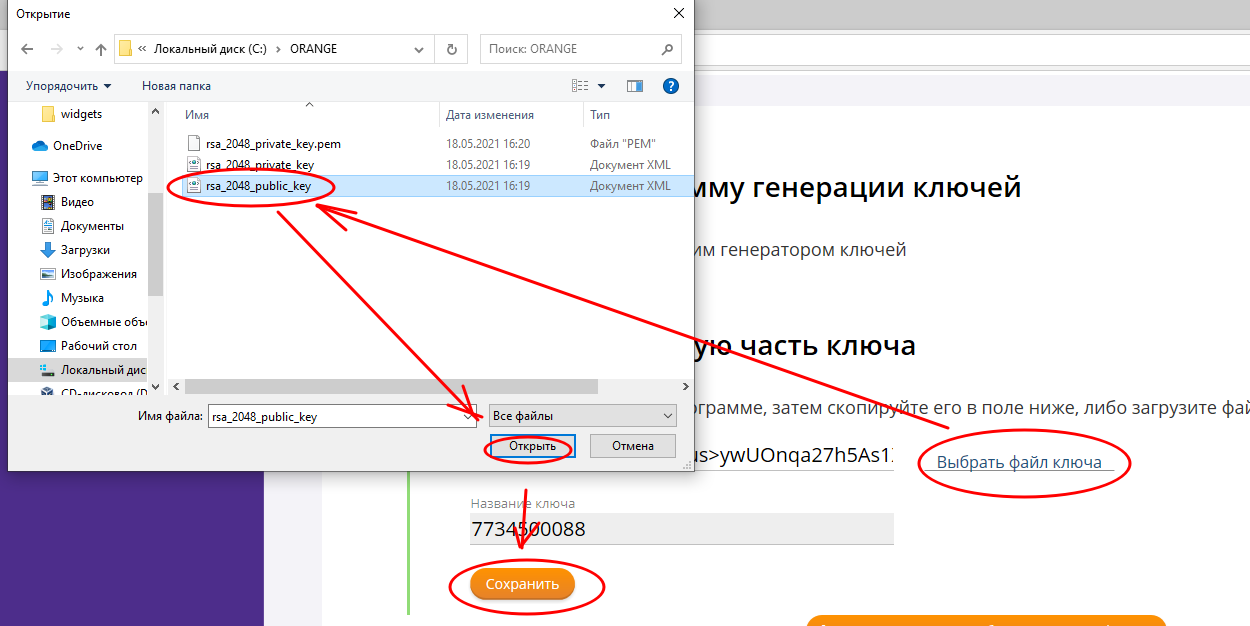The width and height of the screenshot is (1250, 626).
Task: Open the Все файлы type dropdown
Action: click(582, 416)
